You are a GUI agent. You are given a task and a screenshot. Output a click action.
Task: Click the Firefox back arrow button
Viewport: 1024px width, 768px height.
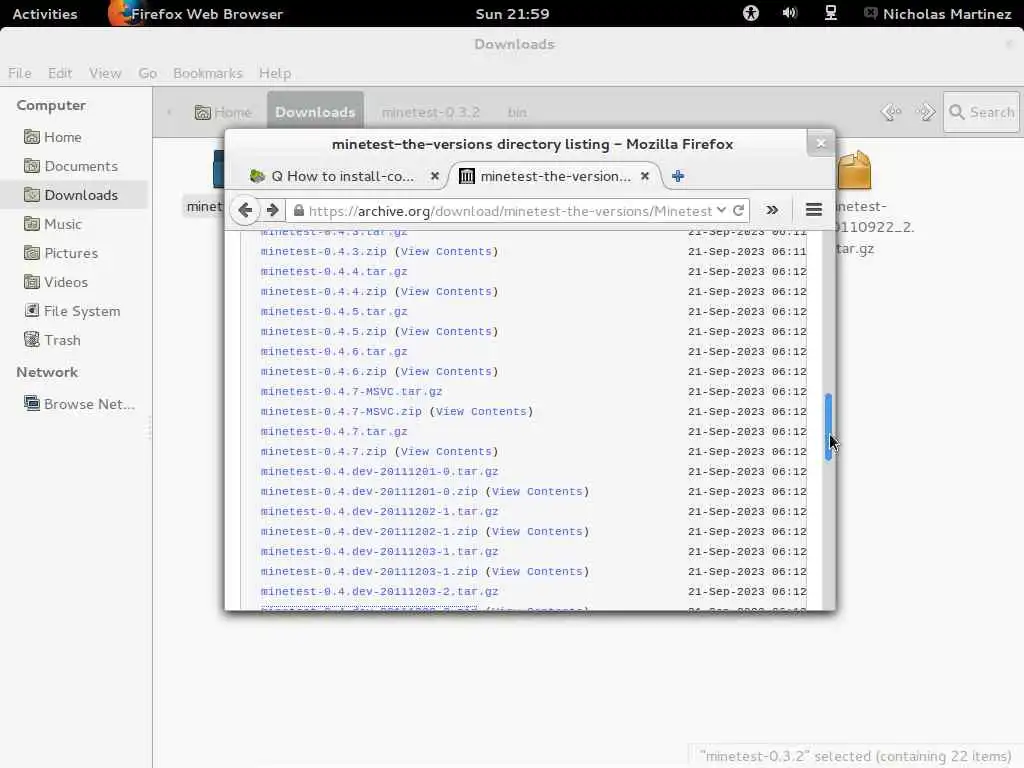(x=245, y=210)
